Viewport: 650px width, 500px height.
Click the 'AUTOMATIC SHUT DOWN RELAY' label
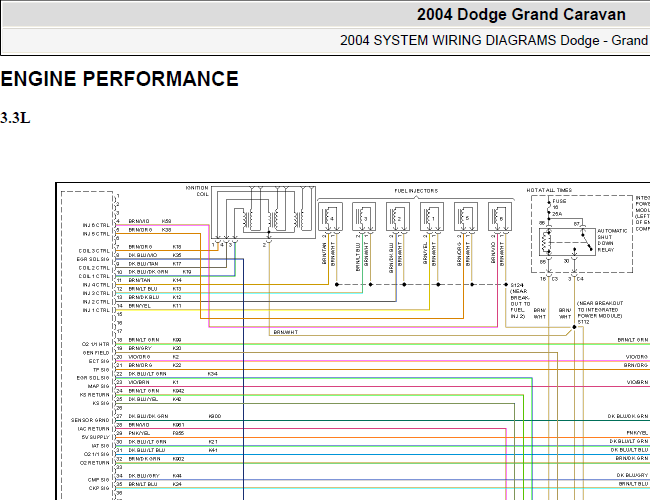pos(612,240)
